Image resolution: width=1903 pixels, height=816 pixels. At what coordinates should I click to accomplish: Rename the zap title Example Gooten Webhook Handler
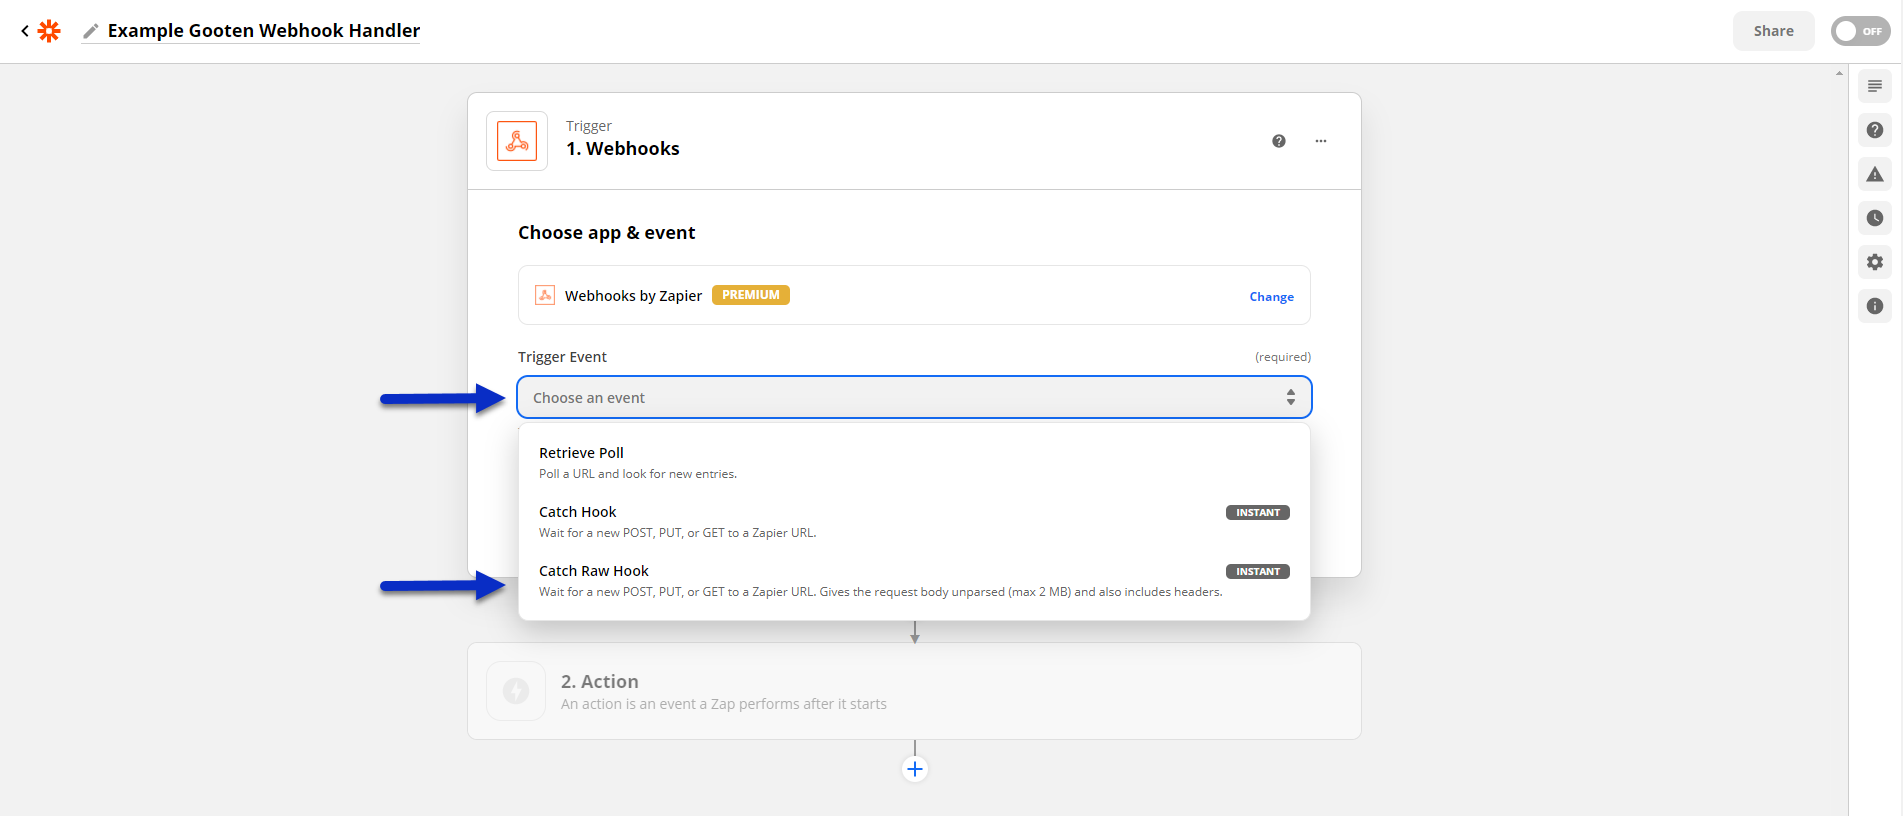pyautogui.click(x=264, y=31)
